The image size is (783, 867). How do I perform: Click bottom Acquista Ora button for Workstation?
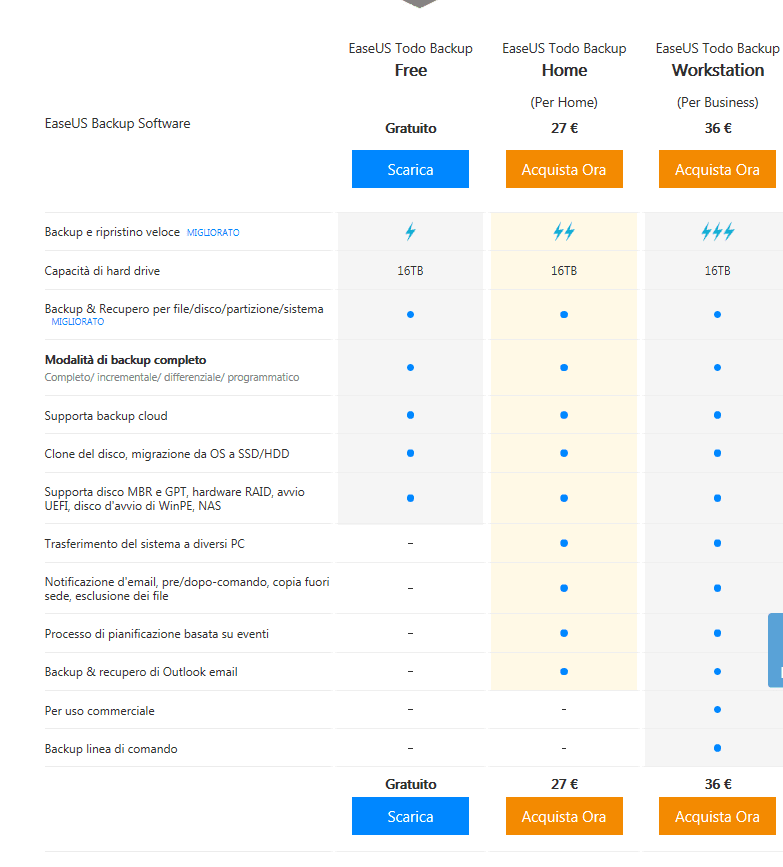click(717, 816)
